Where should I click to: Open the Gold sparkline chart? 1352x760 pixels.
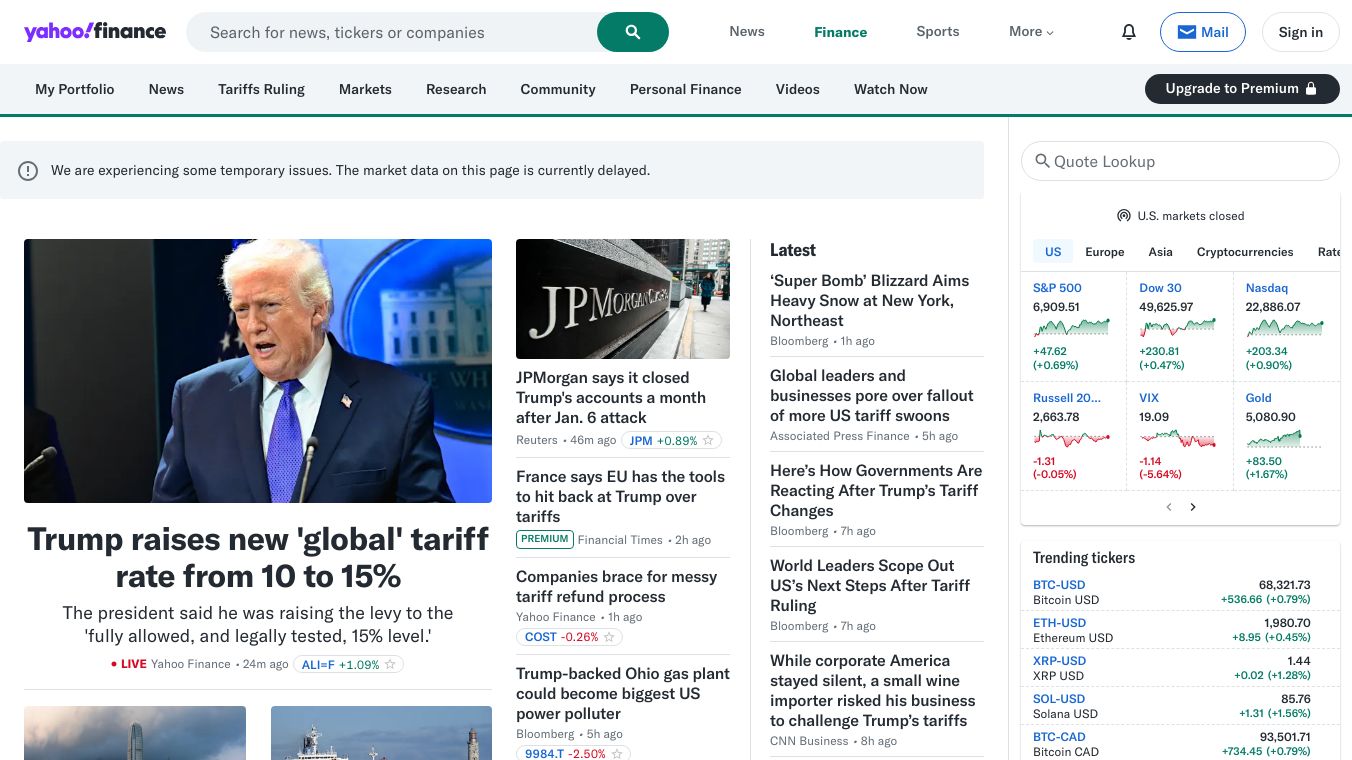click(x=1284, y=437)
